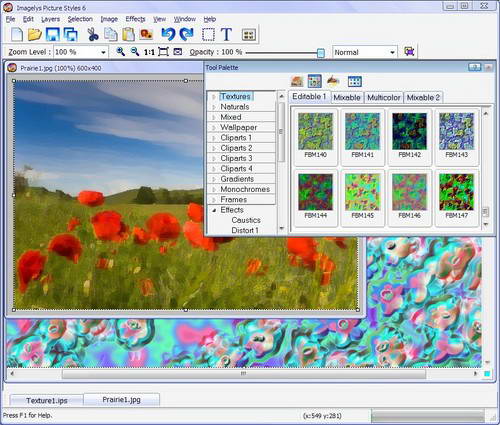Open a file with folder icon
This screenshot has height=425, width=500.
pos(34,34)
